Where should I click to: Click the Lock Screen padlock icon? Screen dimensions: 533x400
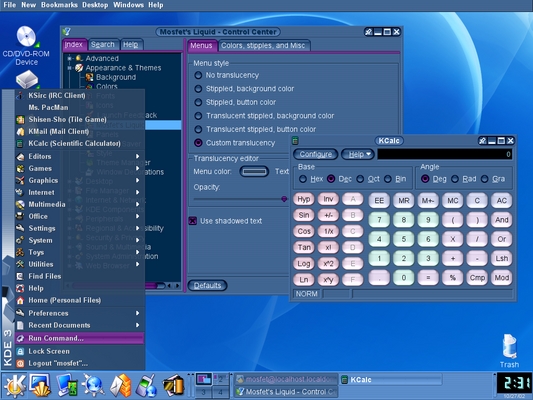pos(20,351)
